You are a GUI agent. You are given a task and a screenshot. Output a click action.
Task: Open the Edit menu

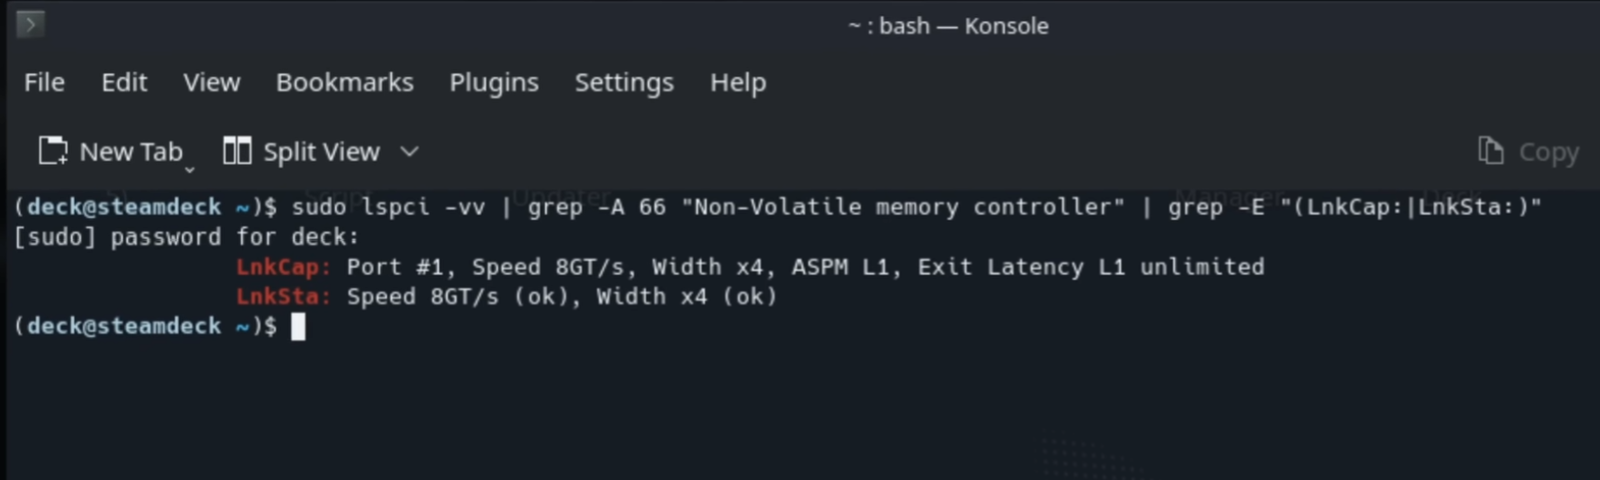pyautogui.click(x=124, y=82)
